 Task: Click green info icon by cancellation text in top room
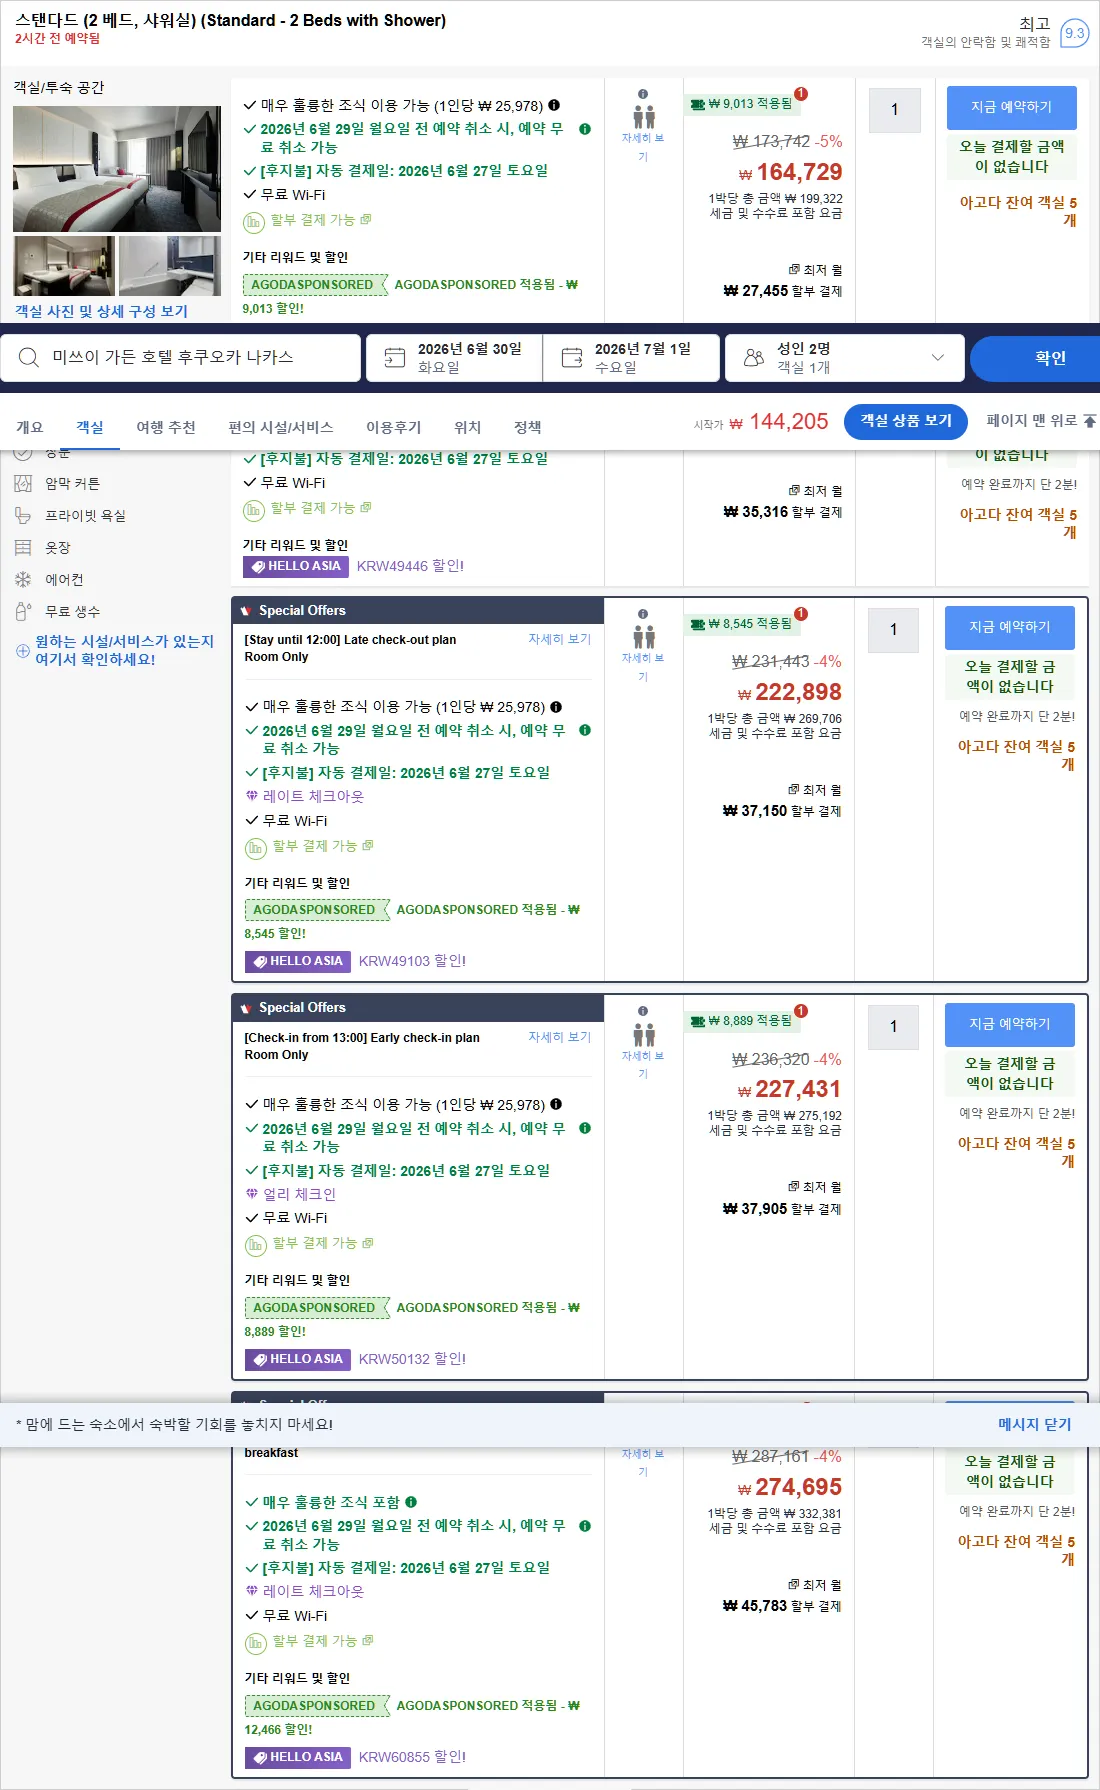click(x=585, y=129)
